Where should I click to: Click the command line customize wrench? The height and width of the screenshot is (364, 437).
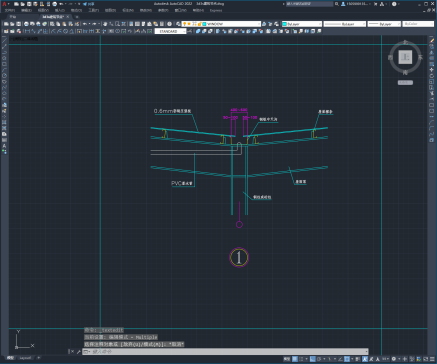point(78,351)
